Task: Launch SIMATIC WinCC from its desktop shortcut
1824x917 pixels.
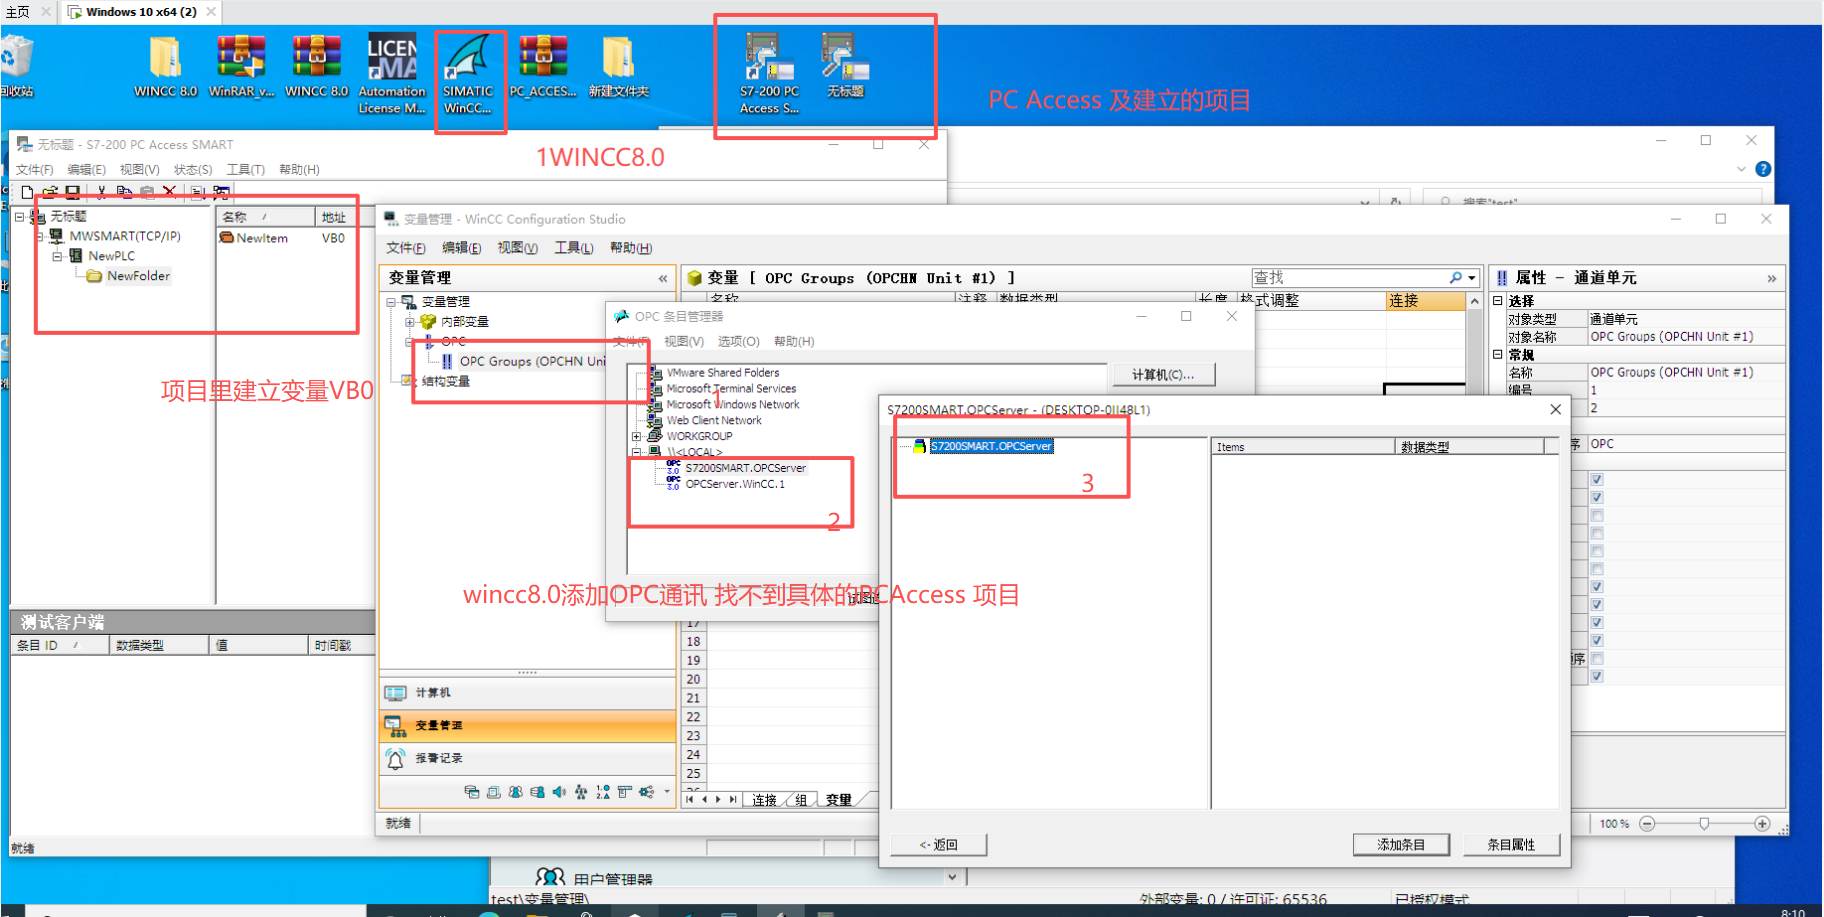Action: coord(468,75)
